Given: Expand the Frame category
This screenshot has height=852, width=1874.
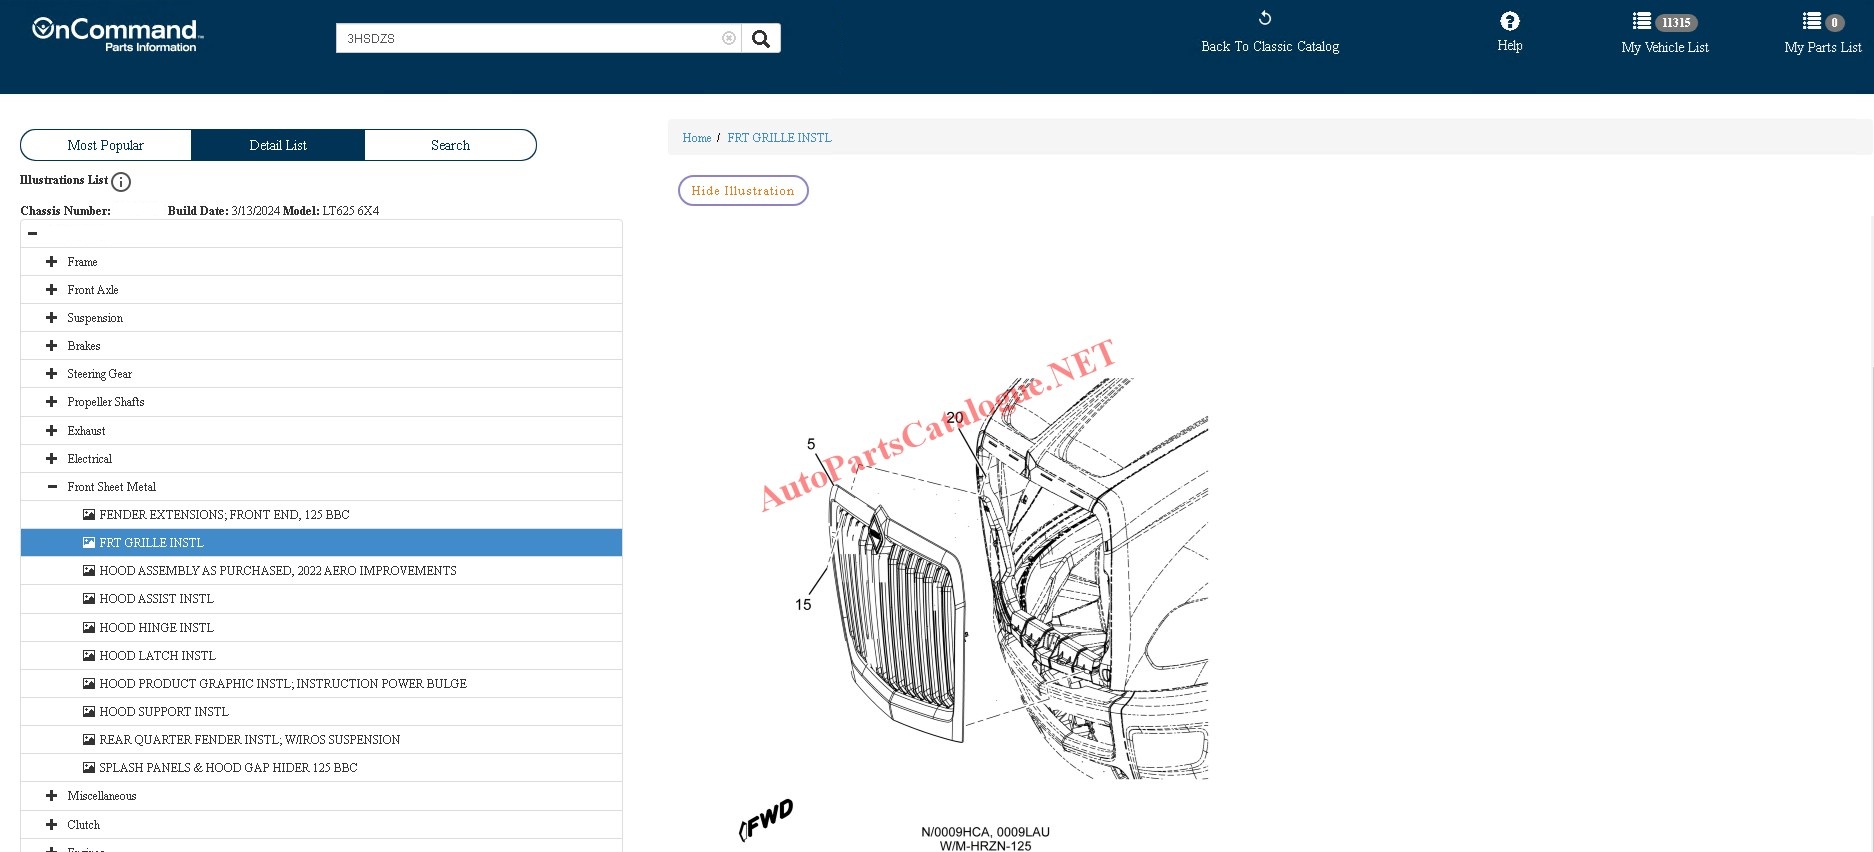Looking at the screenshot, I should [x=52, y=262].
